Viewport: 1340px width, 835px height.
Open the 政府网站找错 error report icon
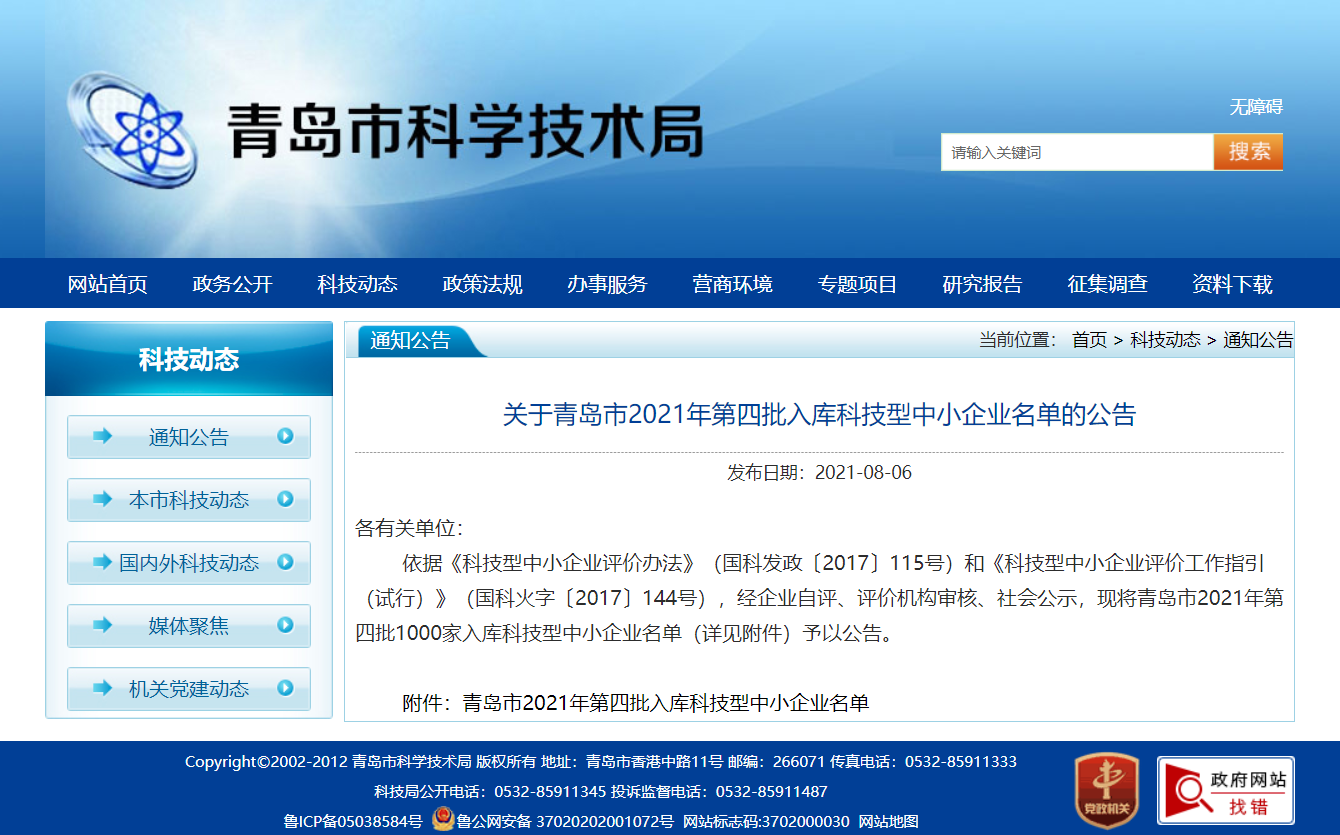click(1225, 790)
